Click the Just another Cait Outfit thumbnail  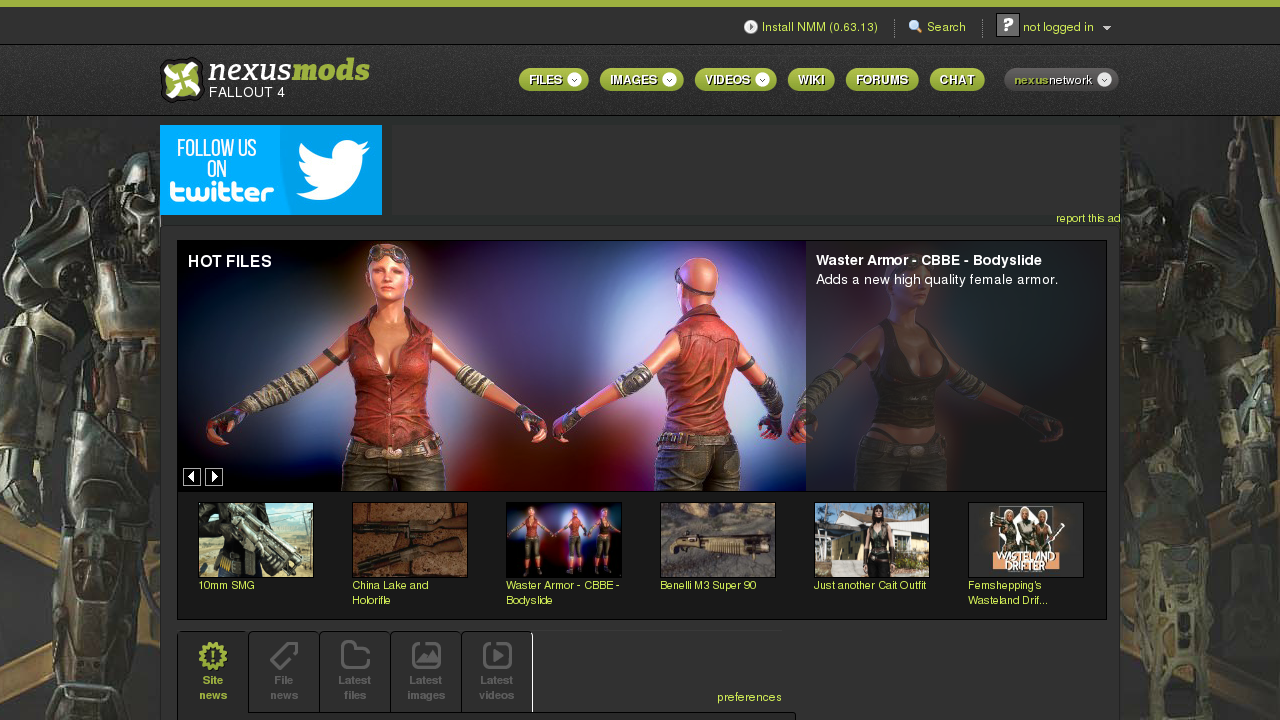(872, 540)
